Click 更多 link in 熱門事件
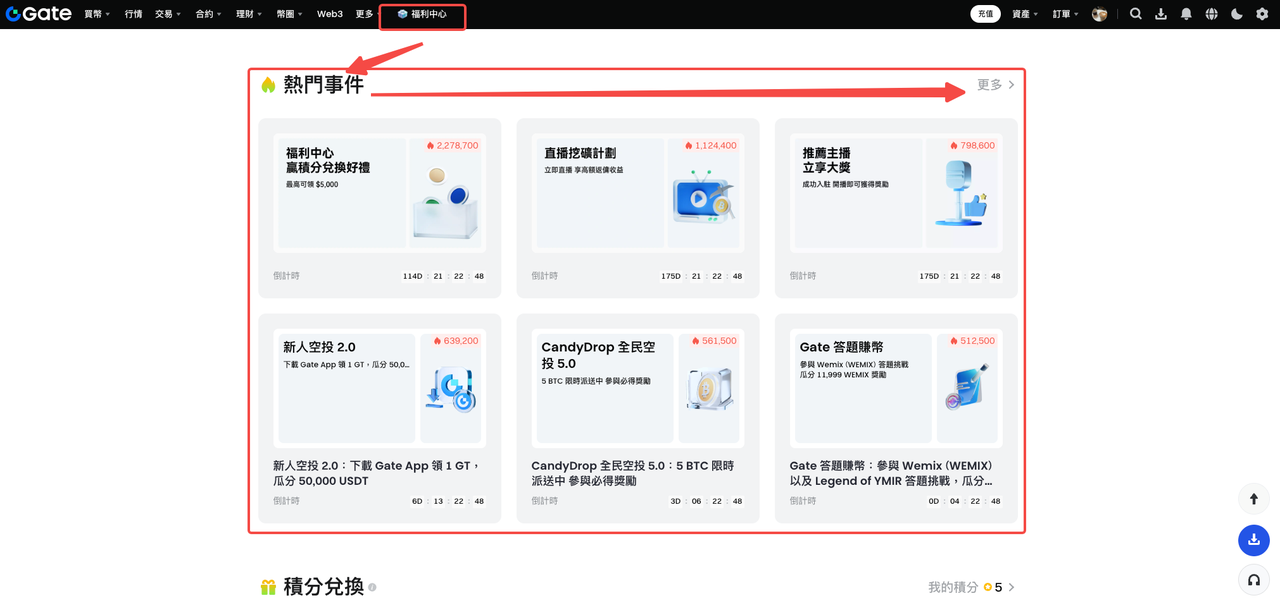1280x610 pixels. pos(995,85)
